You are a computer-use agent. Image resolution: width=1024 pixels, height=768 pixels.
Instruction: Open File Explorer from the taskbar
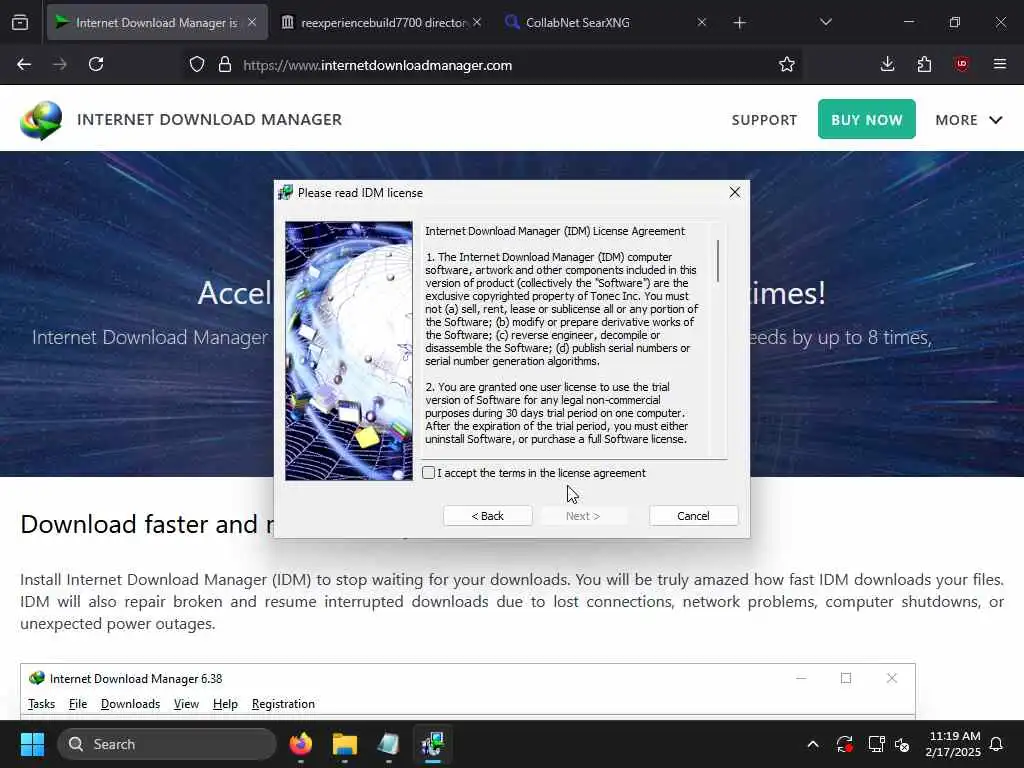coord(345,744)
